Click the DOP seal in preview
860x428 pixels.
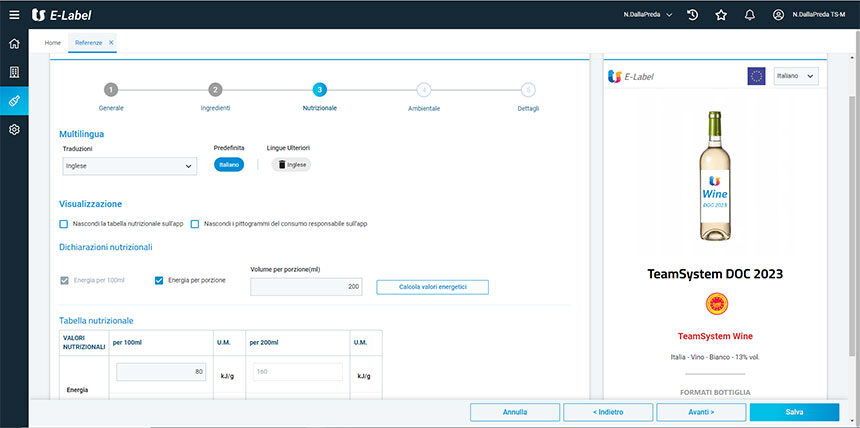715,303
